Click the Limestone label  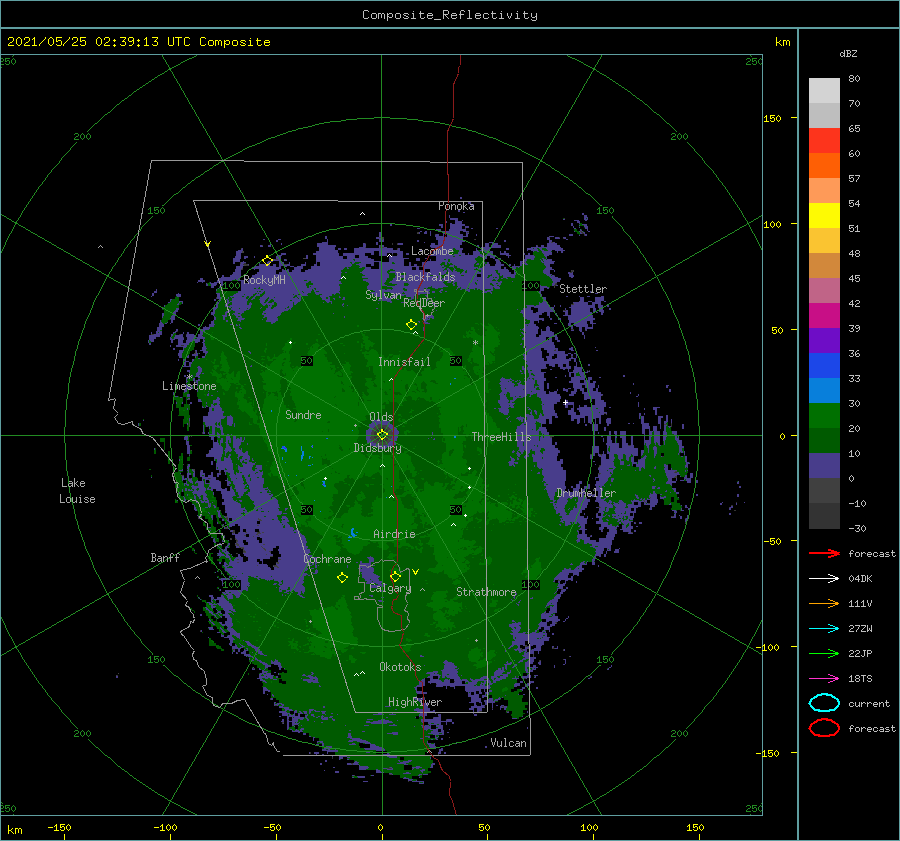[x=189, y=386]
